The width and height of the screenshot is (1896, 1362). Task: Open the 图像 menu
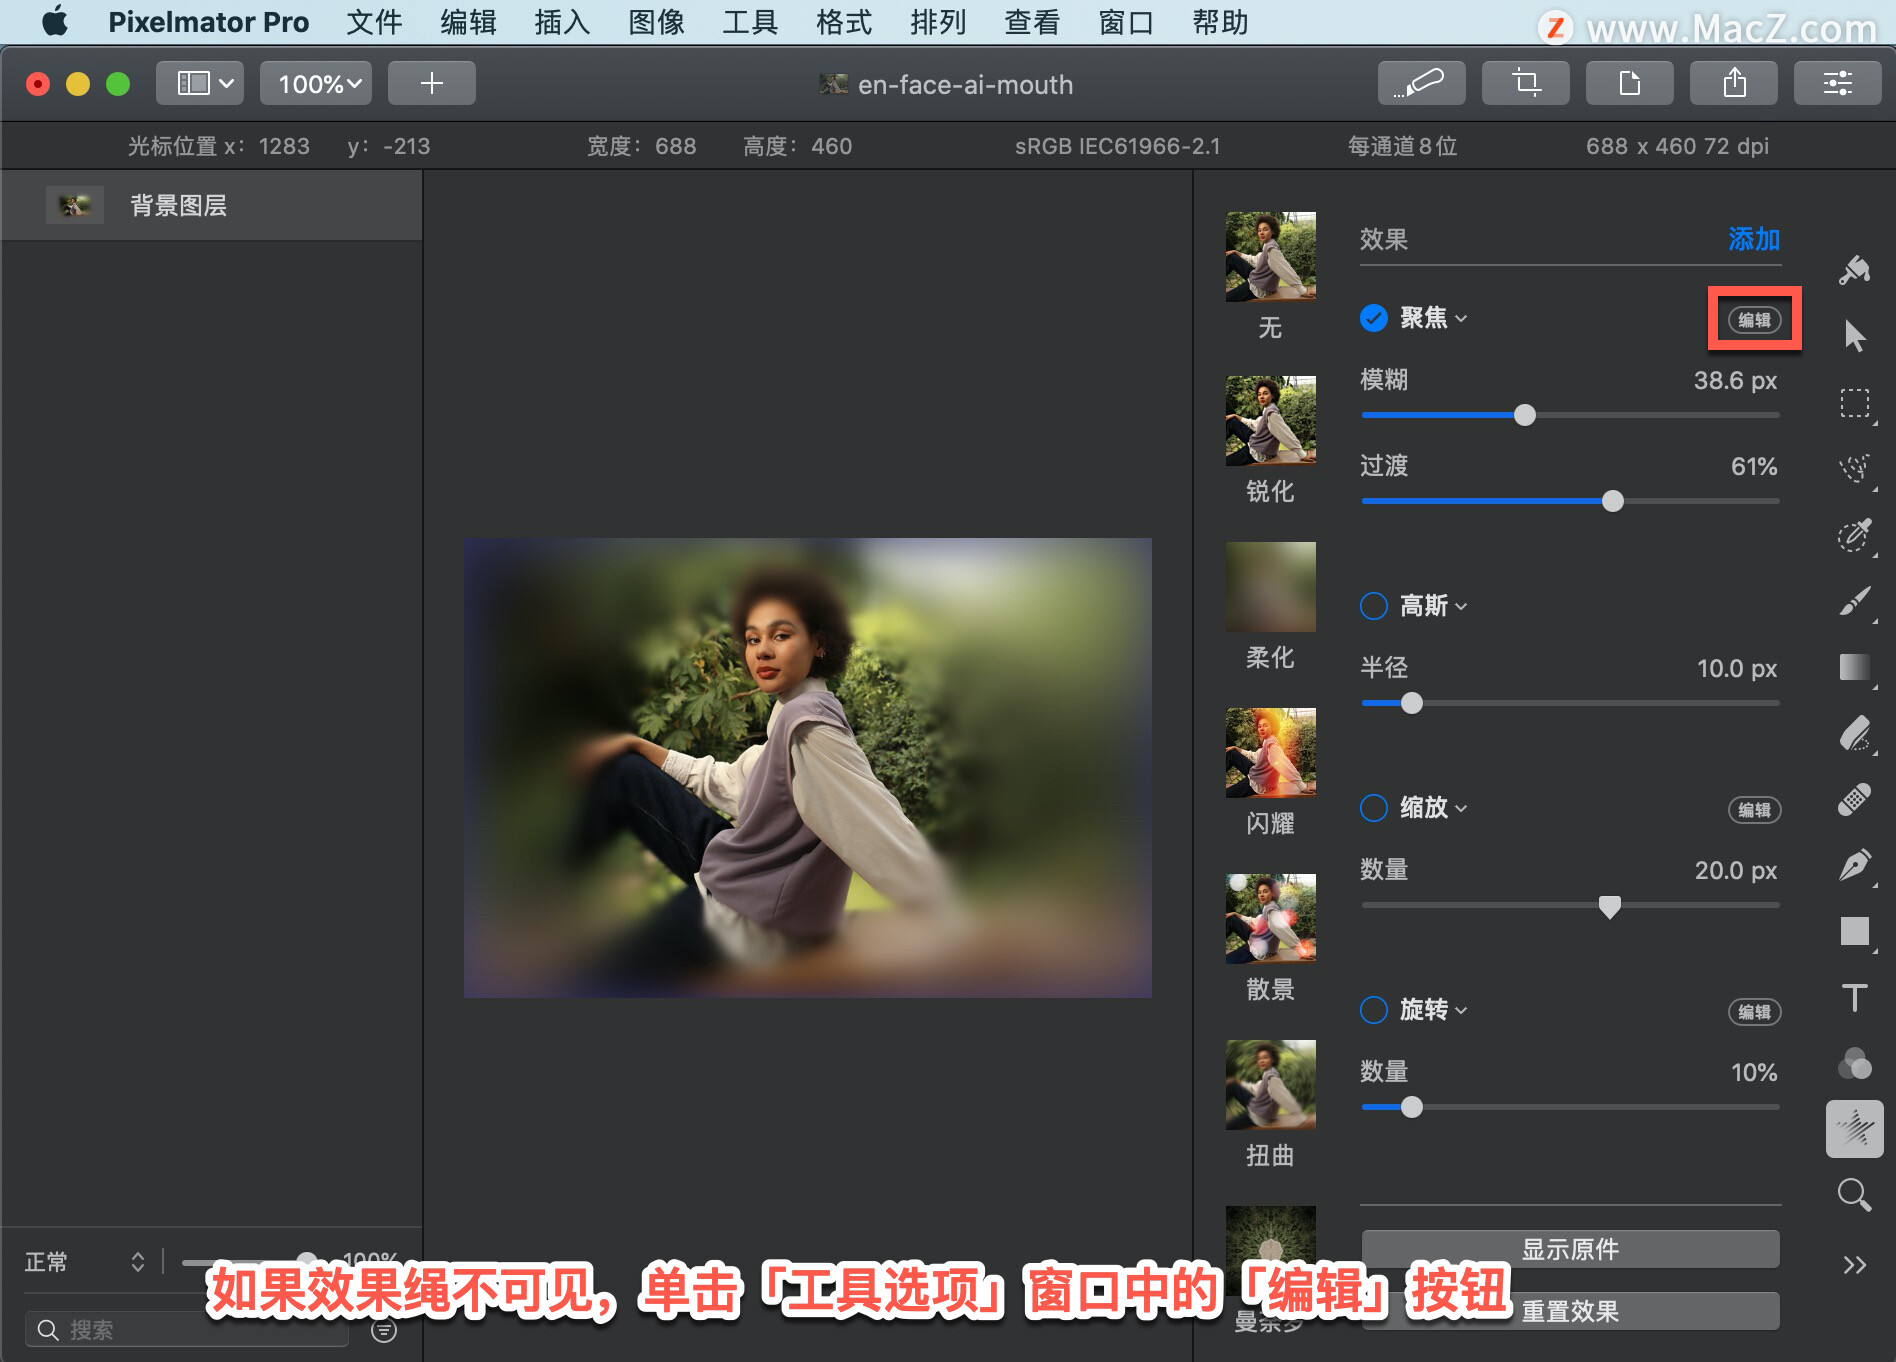click(656, 22)
